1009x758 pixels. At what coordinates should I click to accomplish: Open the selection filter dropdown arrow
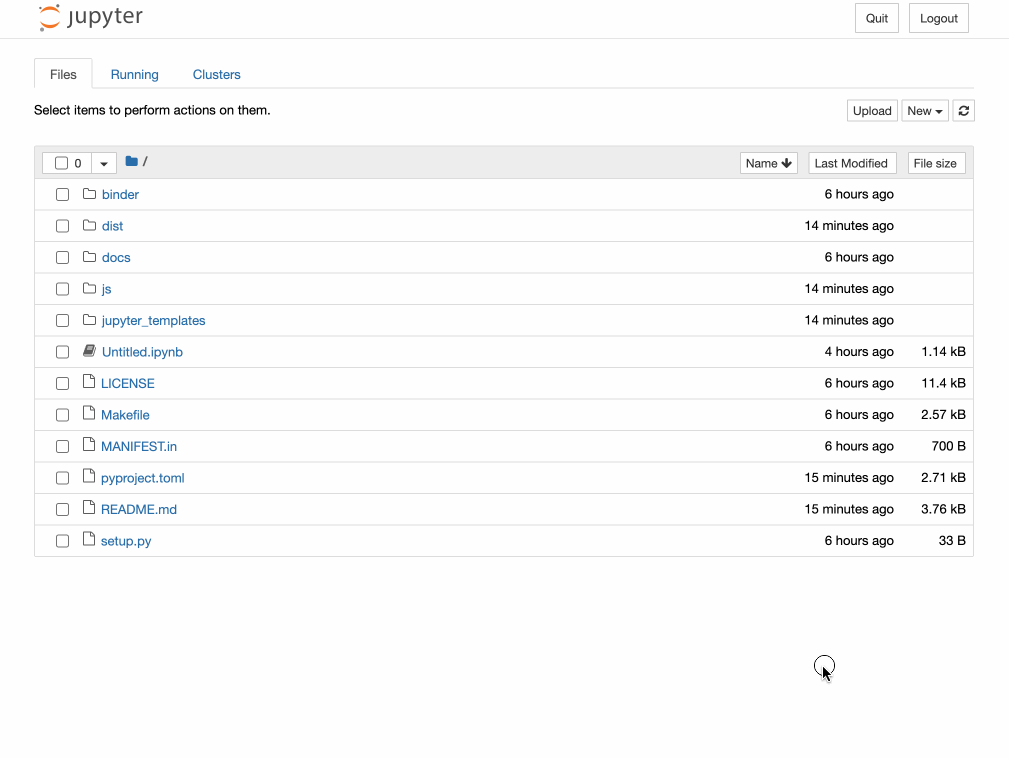104,162
